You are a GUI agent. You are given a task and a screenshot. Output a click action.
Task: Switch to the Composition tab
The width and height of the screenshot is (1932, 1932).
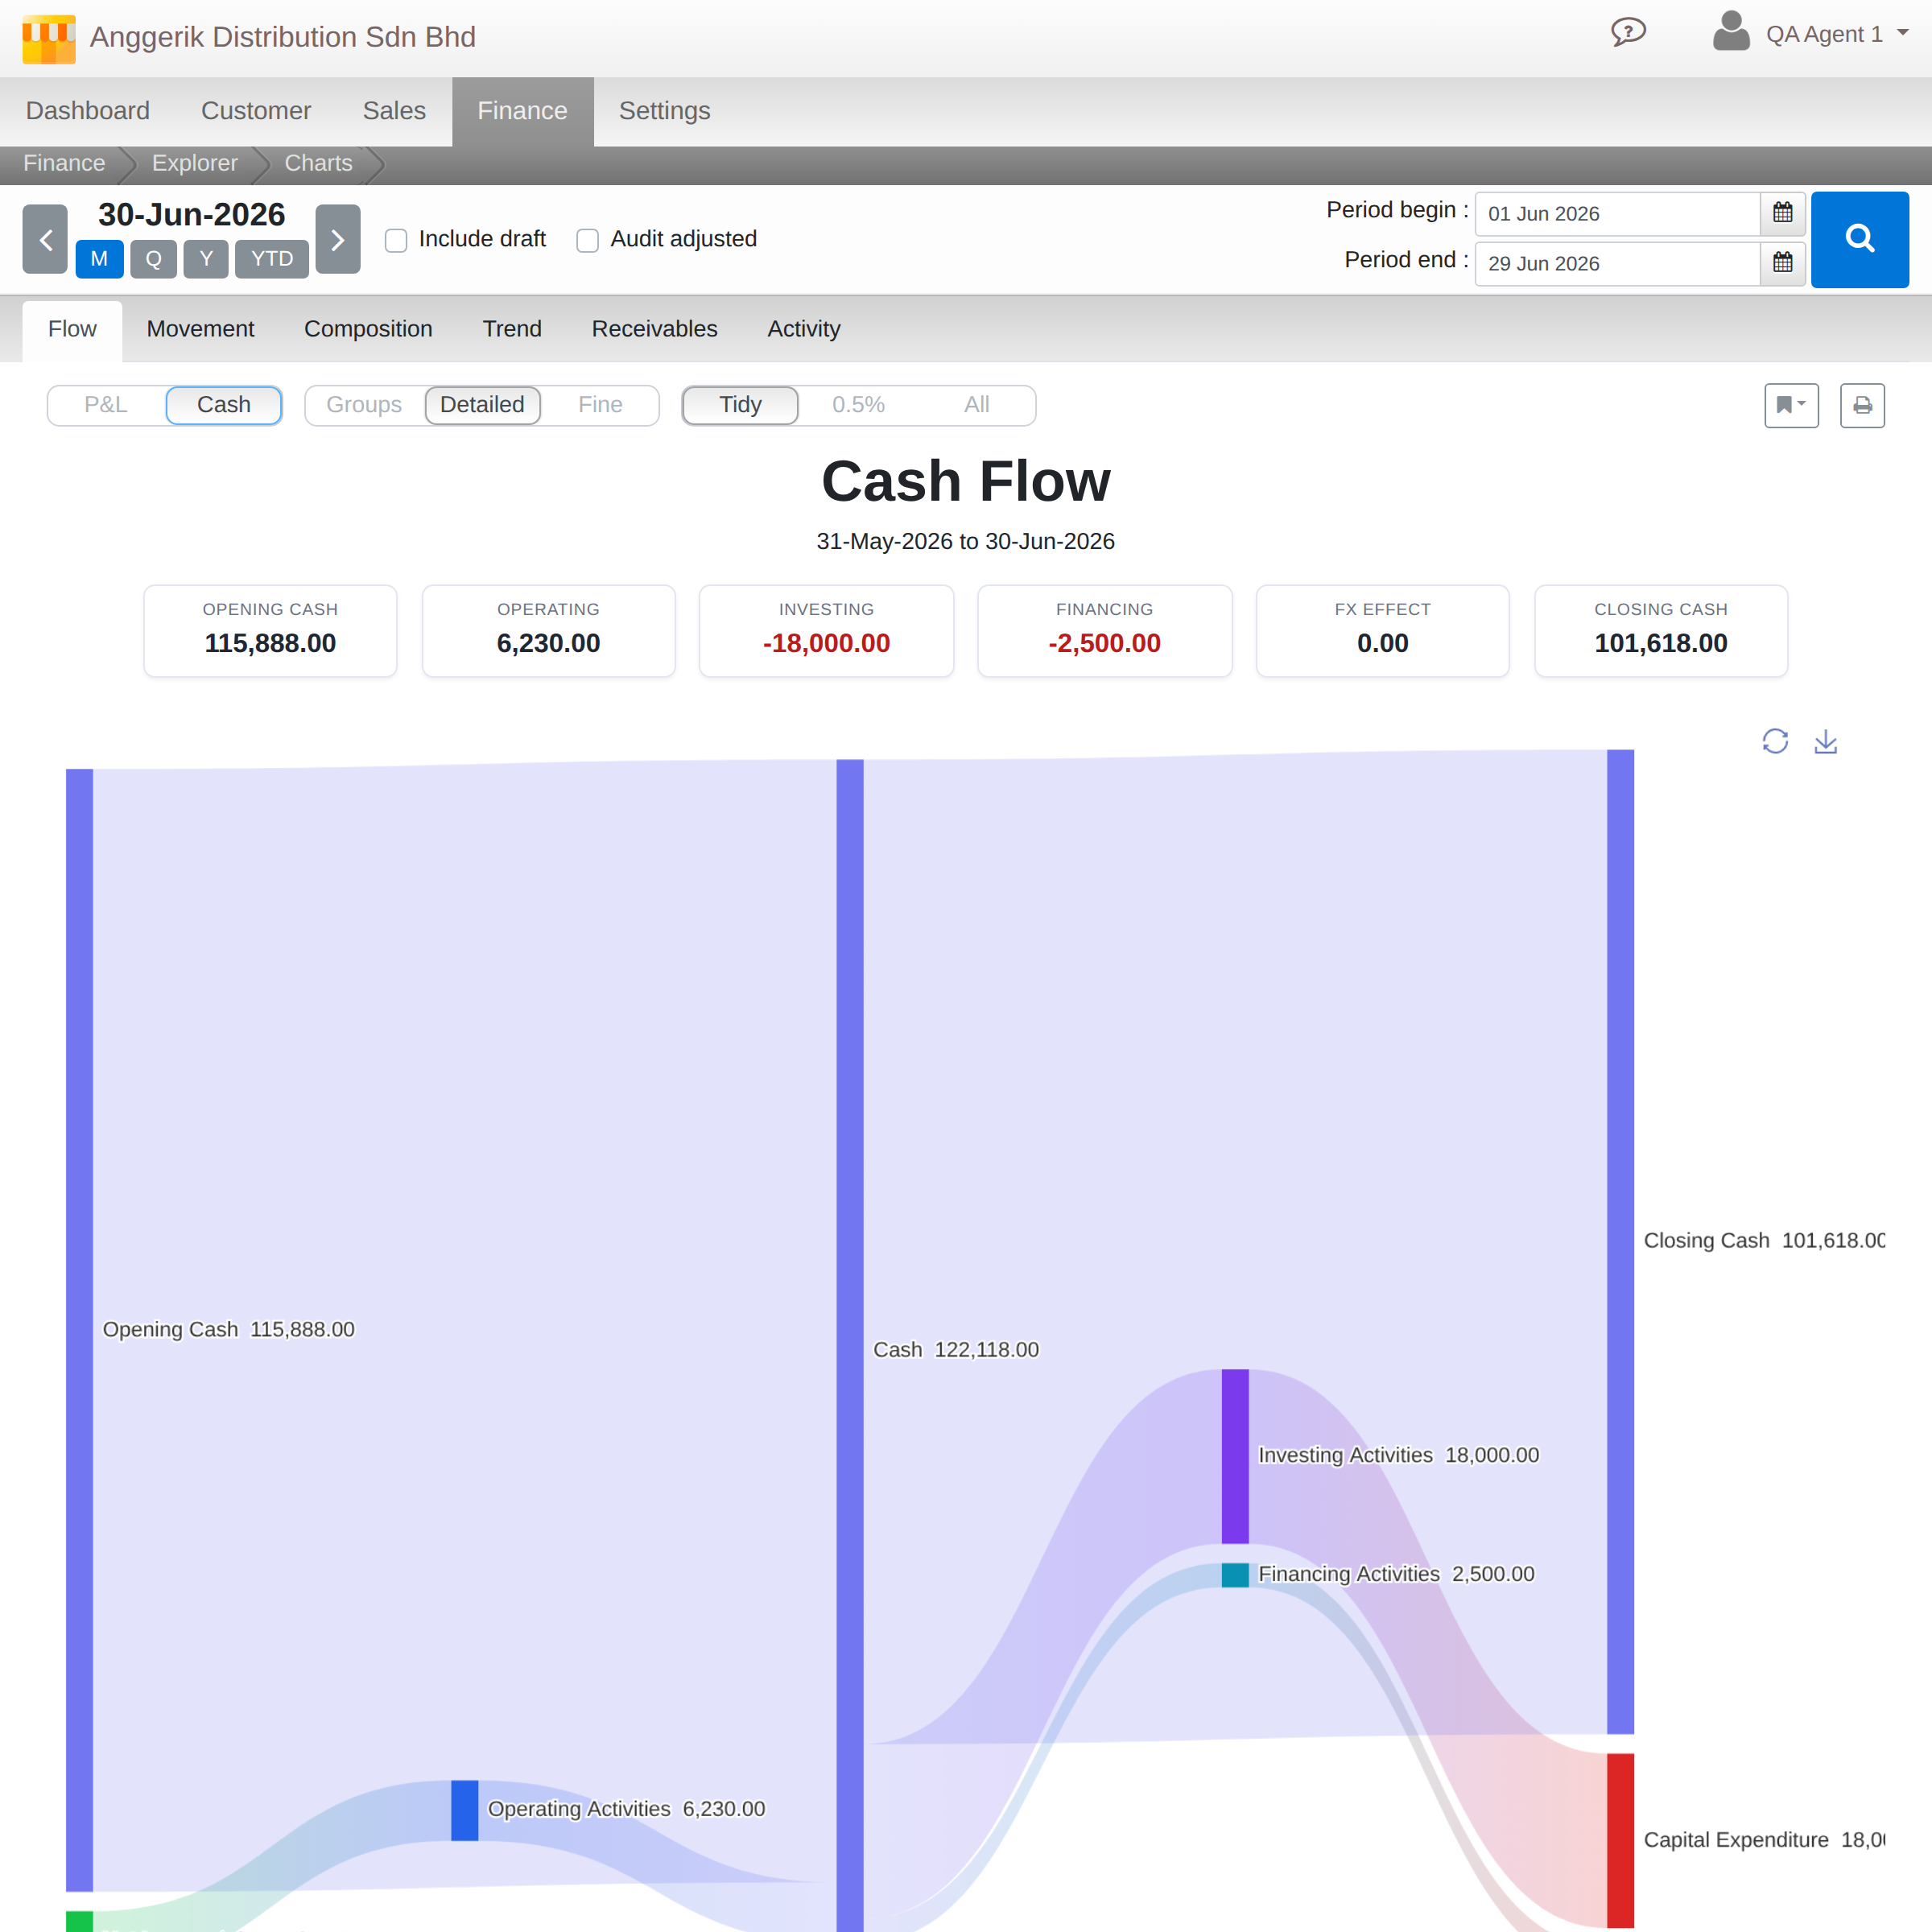click(x=368, y=329)
